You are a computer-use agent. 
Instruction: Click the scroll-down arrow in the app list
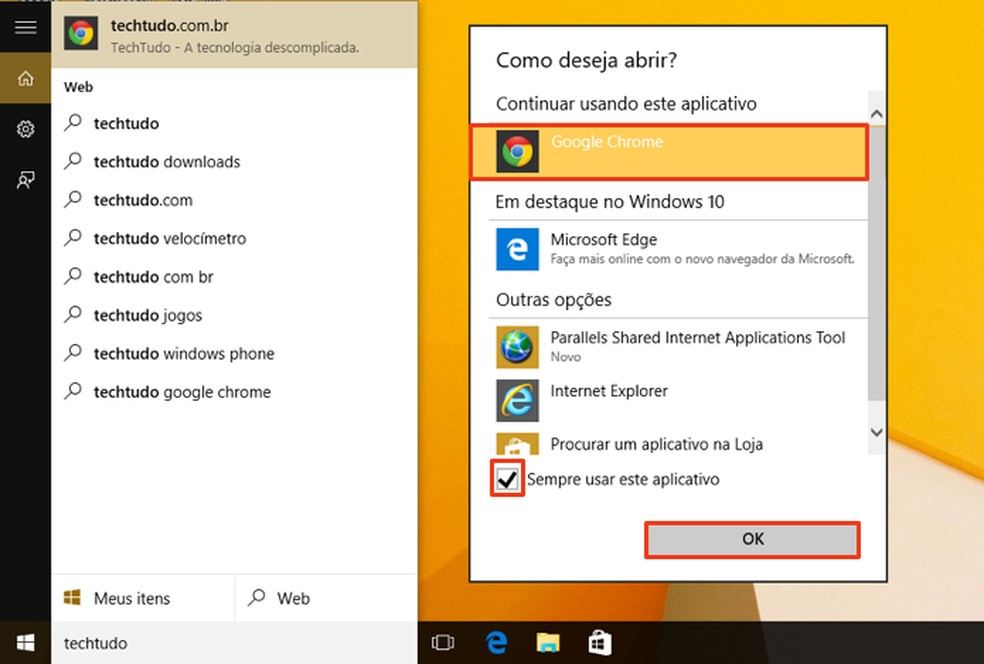877,432
